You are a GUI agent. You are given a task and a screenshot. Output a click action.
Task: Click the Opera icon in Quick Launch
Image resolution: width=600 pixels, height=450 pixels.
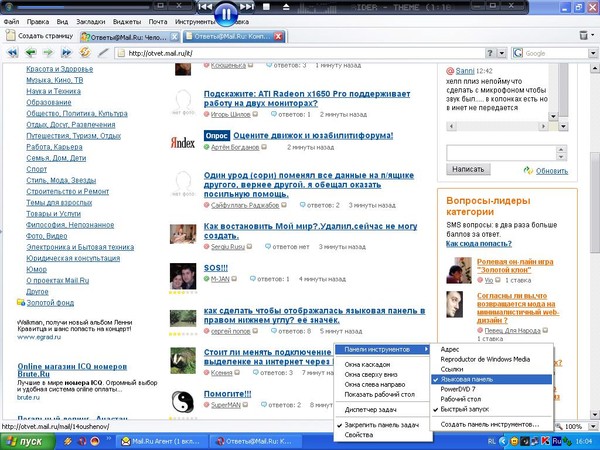82,441
